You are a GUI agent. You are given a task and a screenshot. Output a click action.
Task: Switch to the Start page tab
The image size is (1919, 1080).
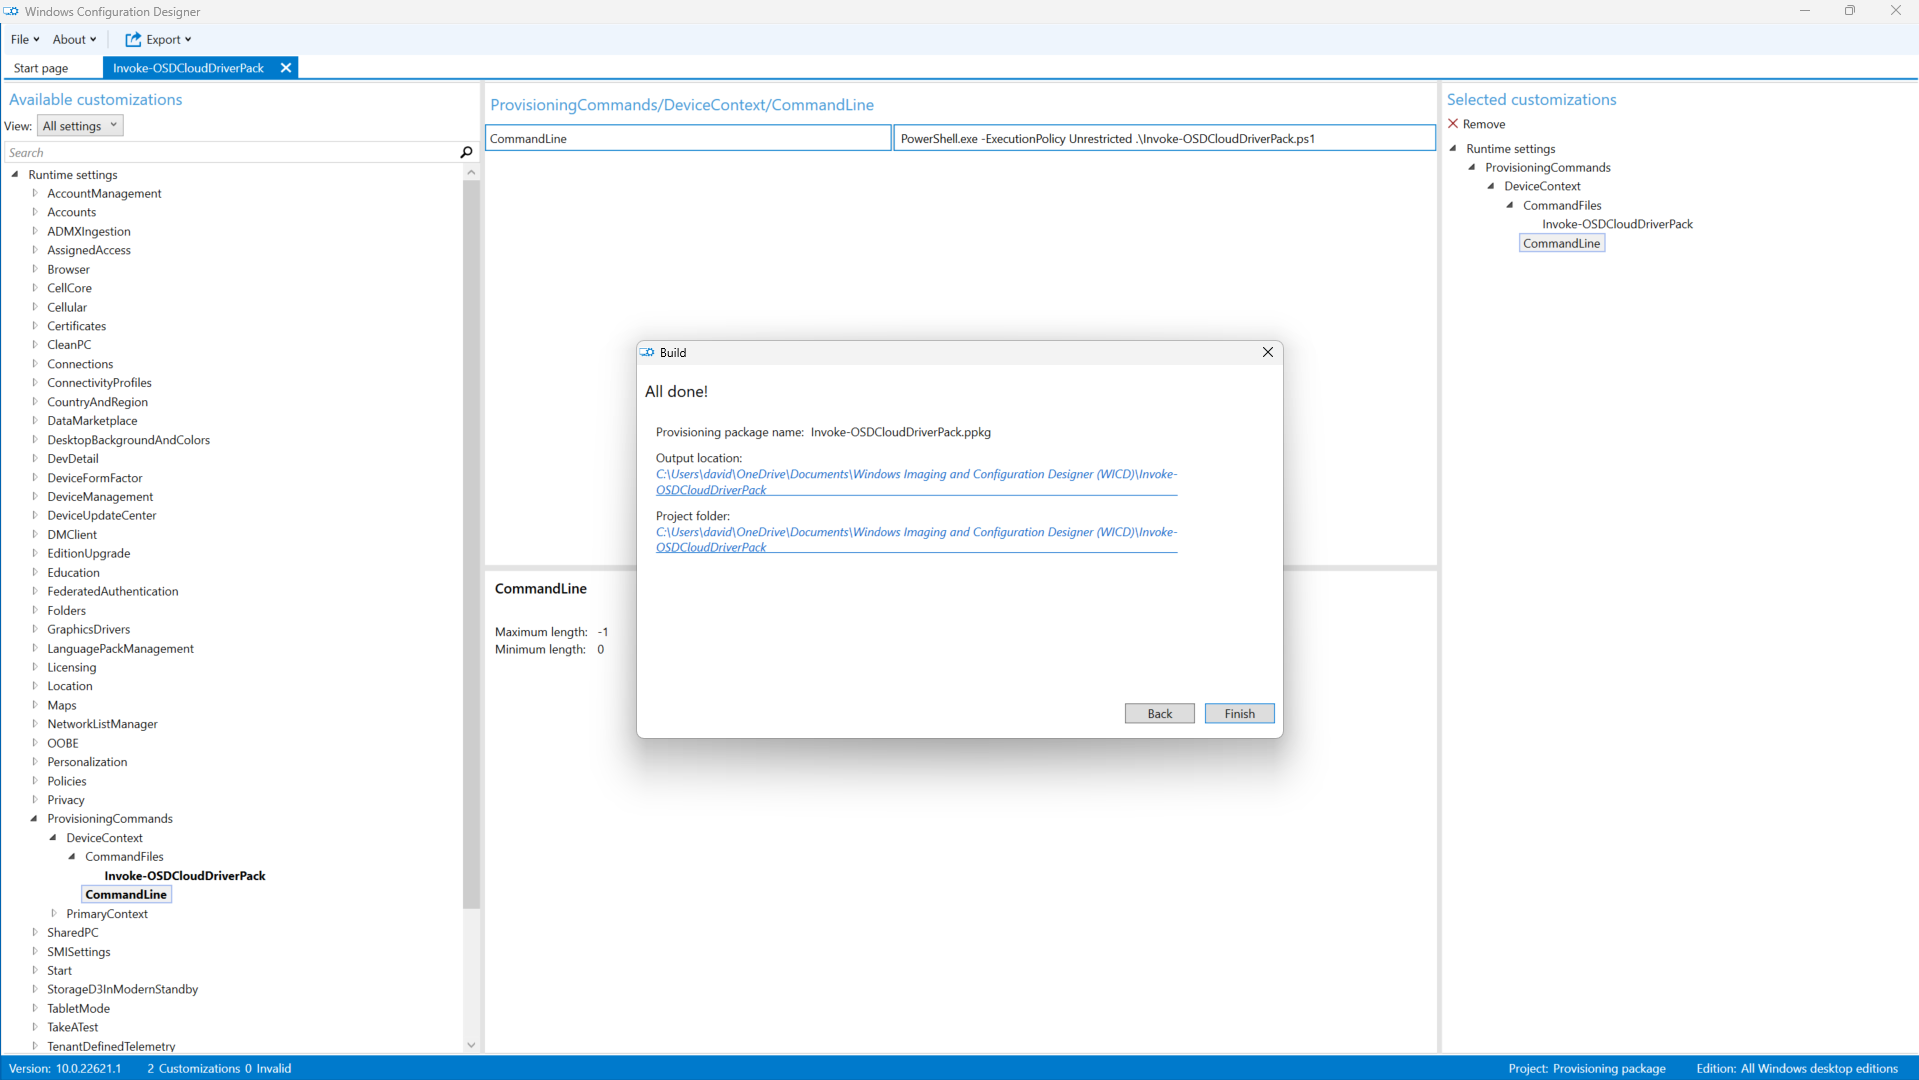pyautogui.click(x=41, y=68)
